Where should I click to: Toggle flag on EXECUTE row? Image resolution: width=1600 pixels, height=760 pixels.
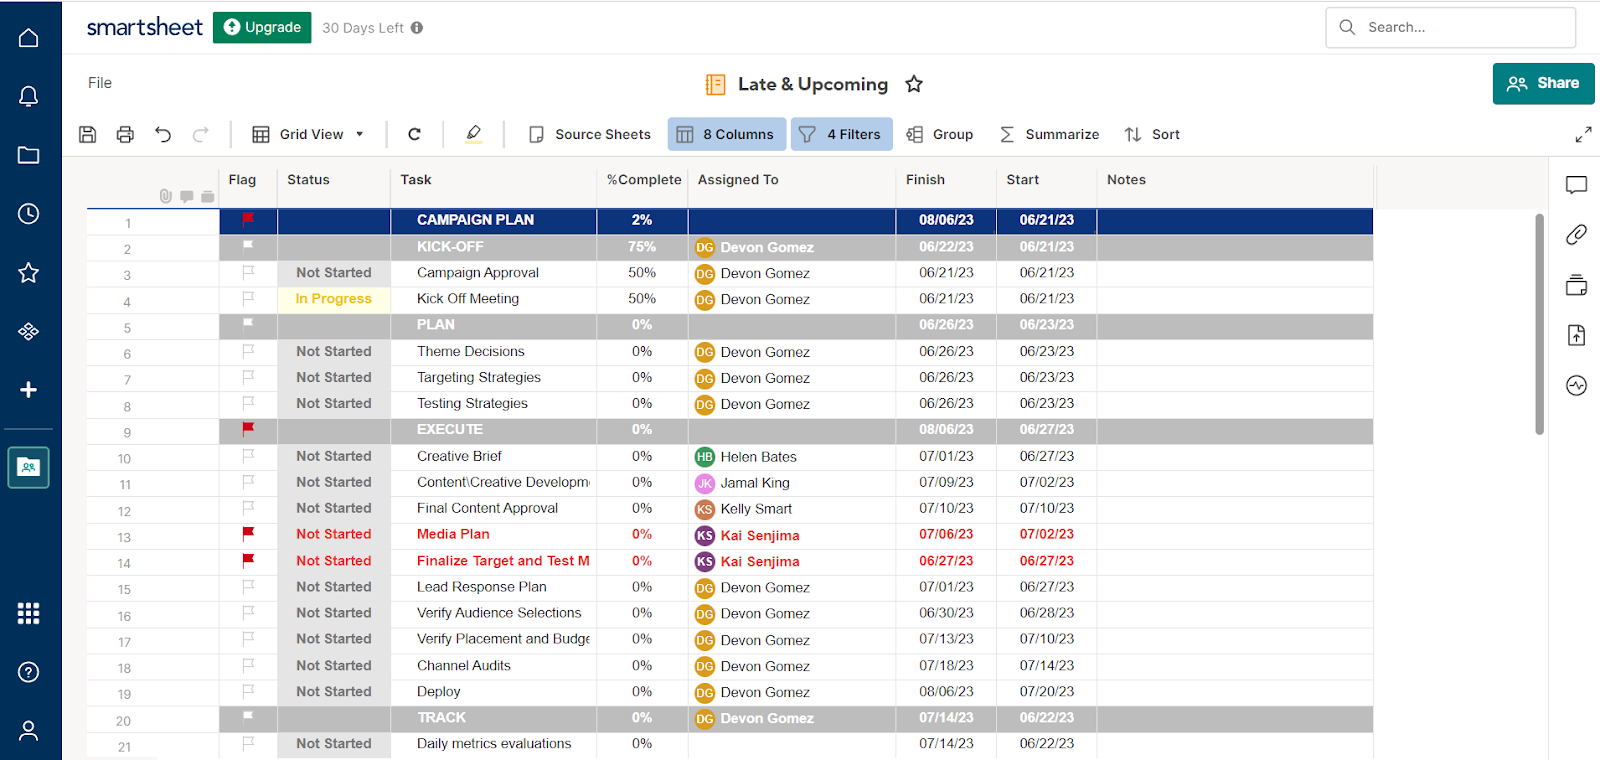(248, 429)
